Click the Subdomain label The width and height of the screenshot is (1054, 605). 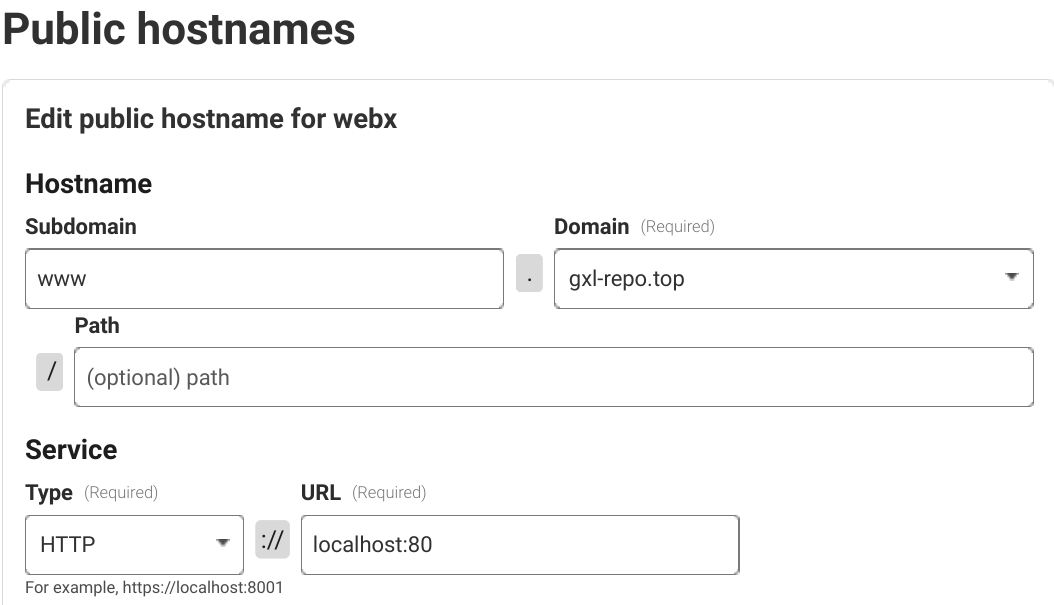pyautogui.click(x=81, y=227)
